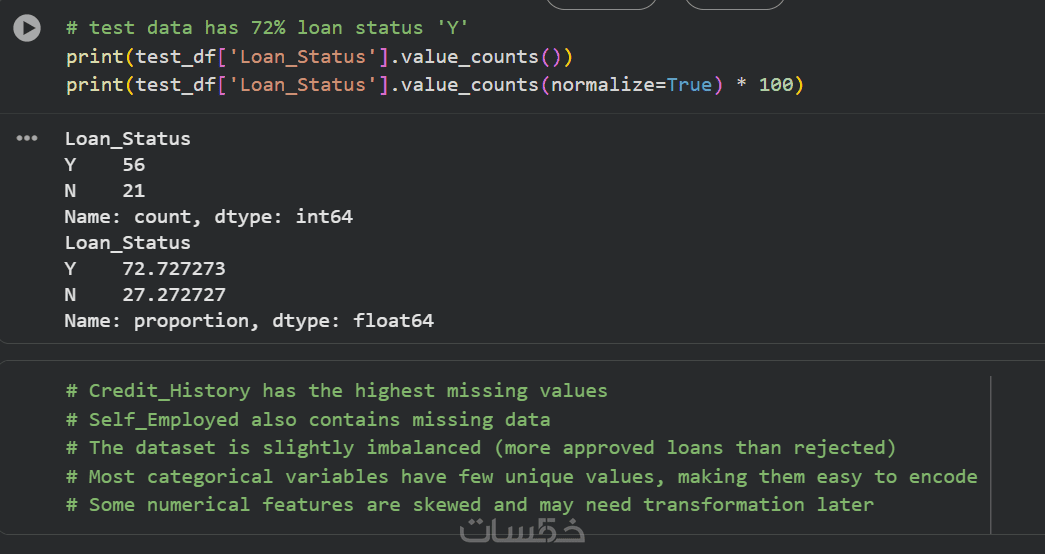Click the Y 56 count output row

click(x=105, y=165)
